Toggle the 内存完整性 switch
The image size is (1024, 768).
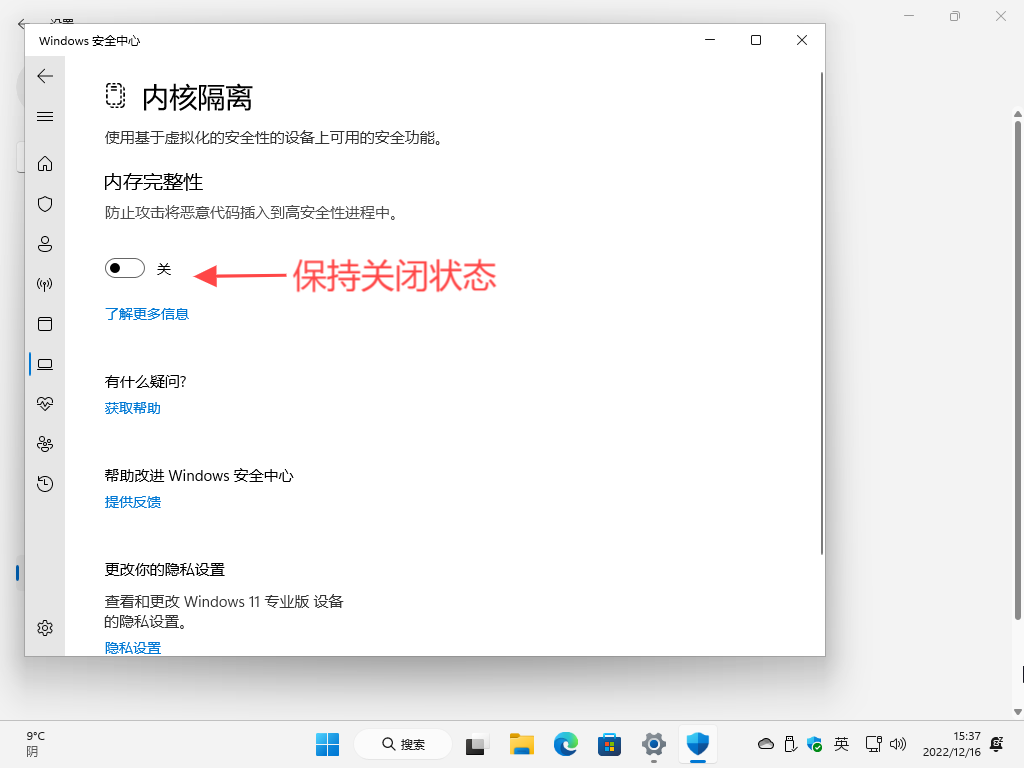pos(125,268)
